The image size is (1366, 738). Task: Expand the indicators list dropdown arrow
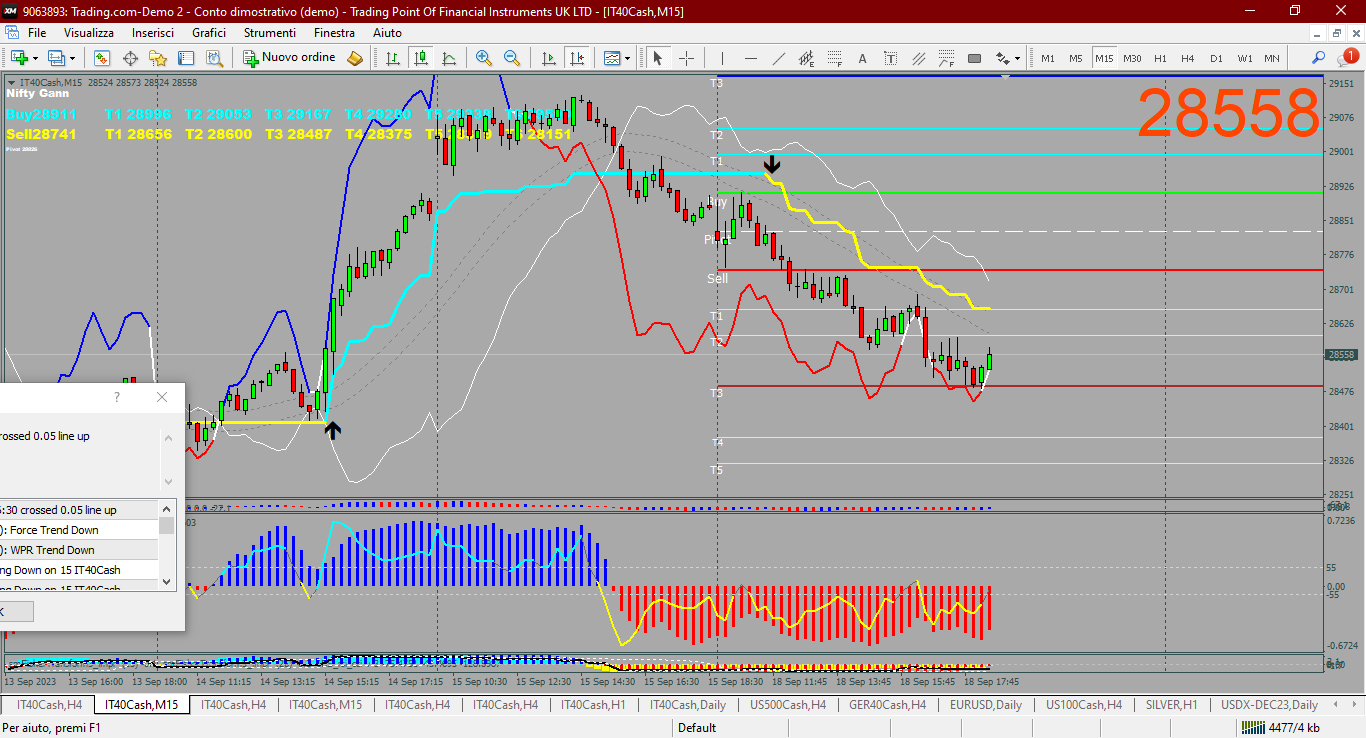(x=628, y=58)
